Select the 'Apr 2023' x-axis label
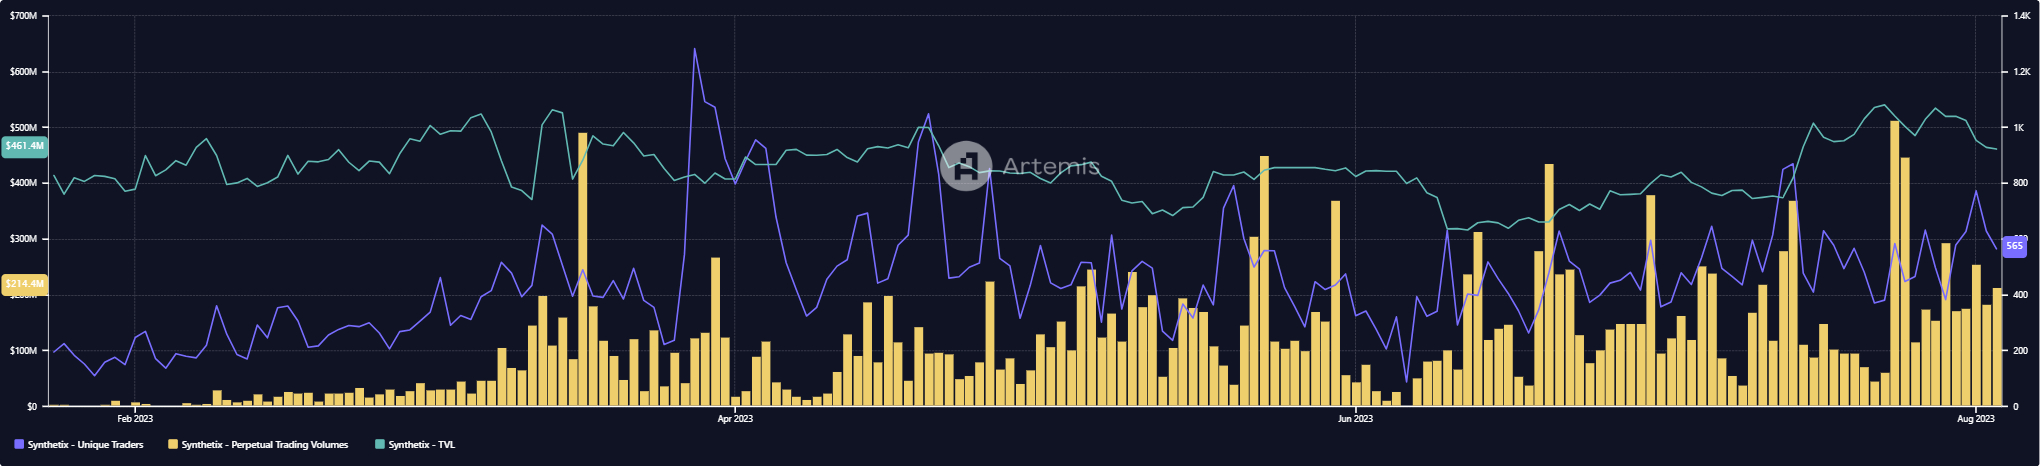Screen dimensions: 2040x466 [x=735, y=418]
